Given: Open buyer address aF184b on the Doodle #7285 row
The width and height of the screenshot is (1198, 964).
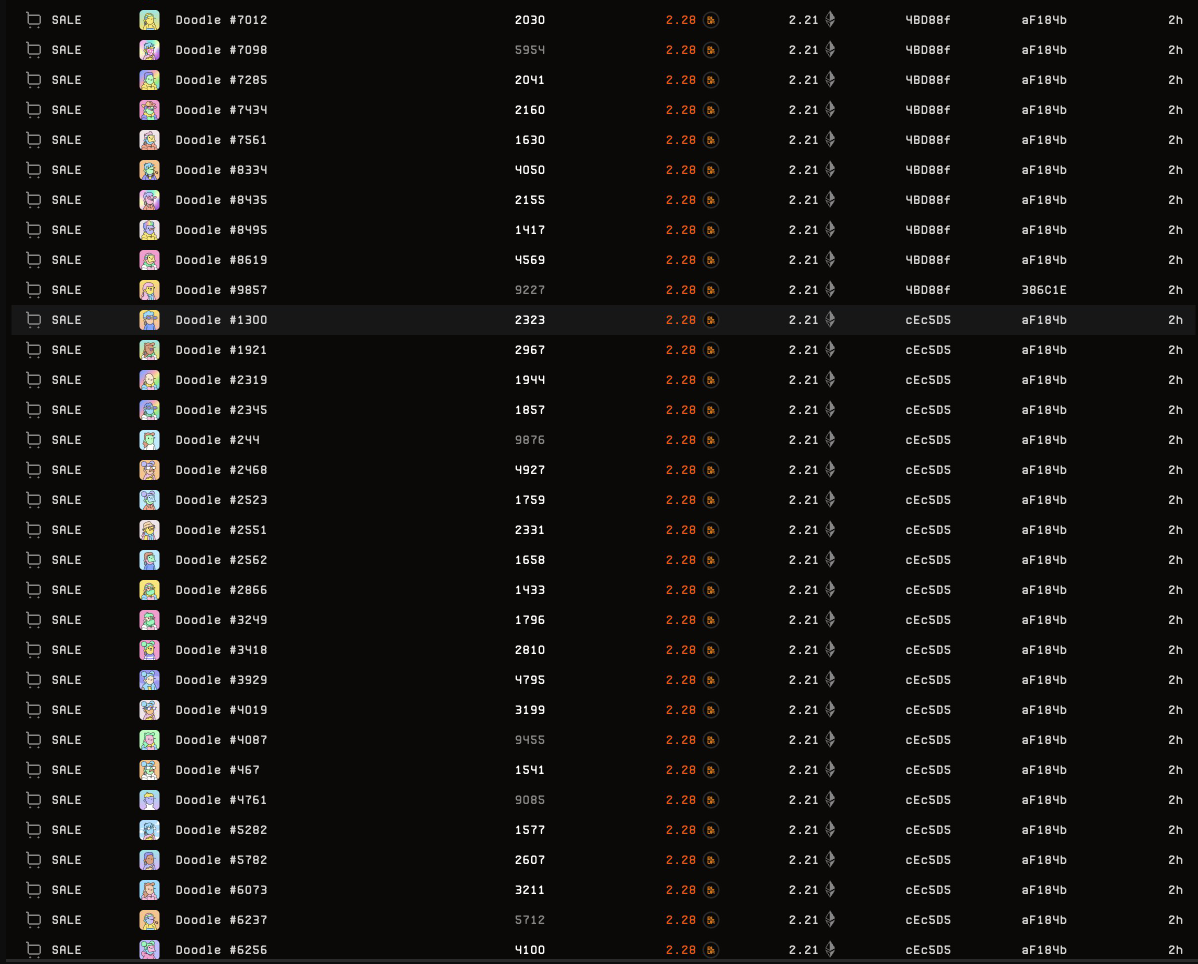Looking at the screenshot, I should [1044, 80].
